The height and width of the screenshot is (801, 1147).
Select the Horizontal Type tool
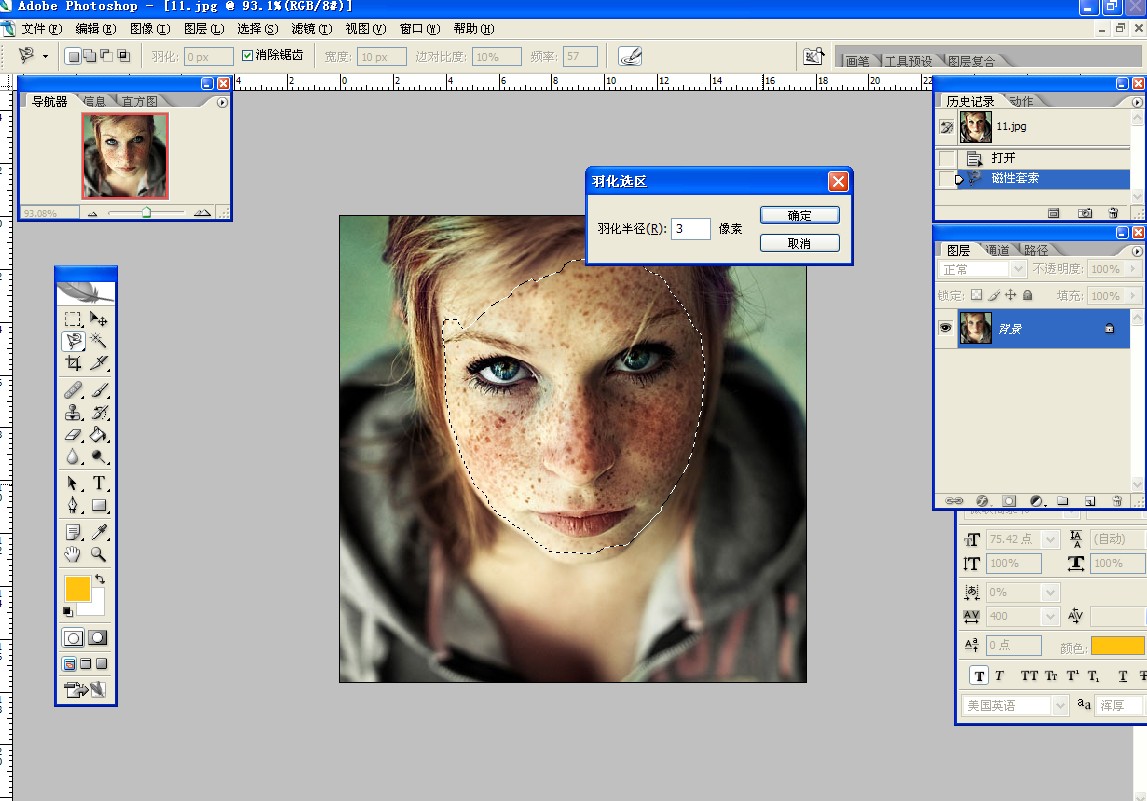coord(99,484)
